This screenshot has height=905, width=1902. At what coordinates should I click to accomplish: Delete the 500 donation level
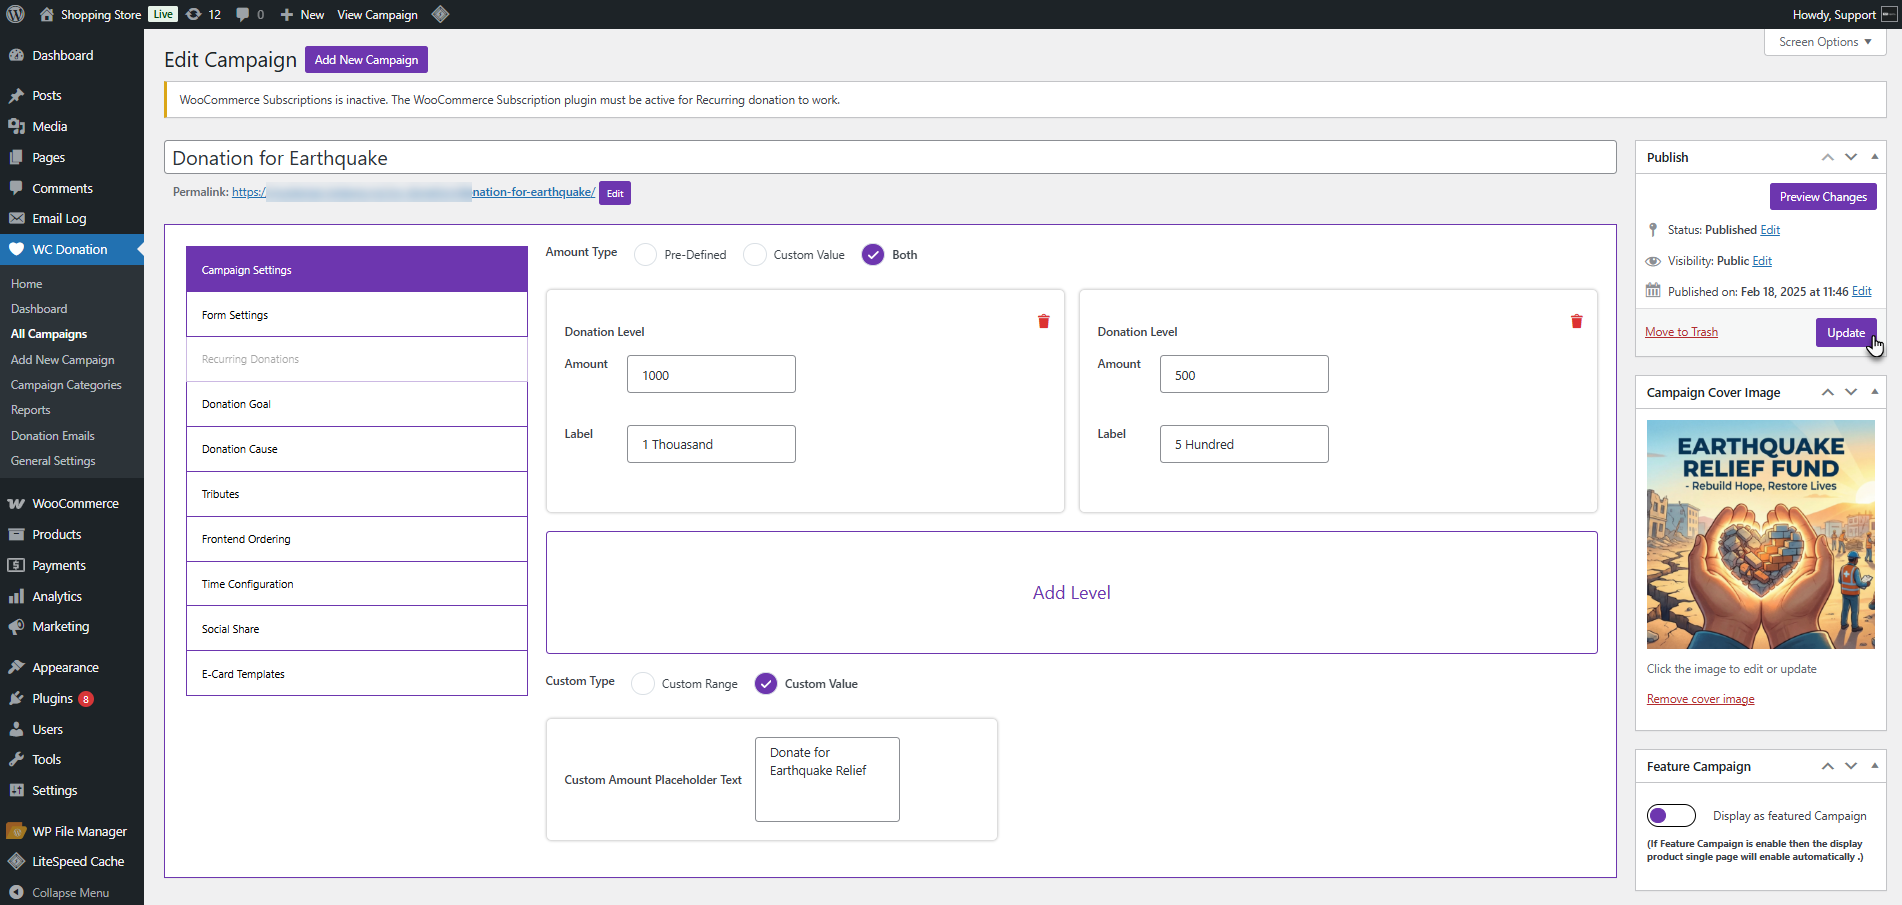(1576, 321)
